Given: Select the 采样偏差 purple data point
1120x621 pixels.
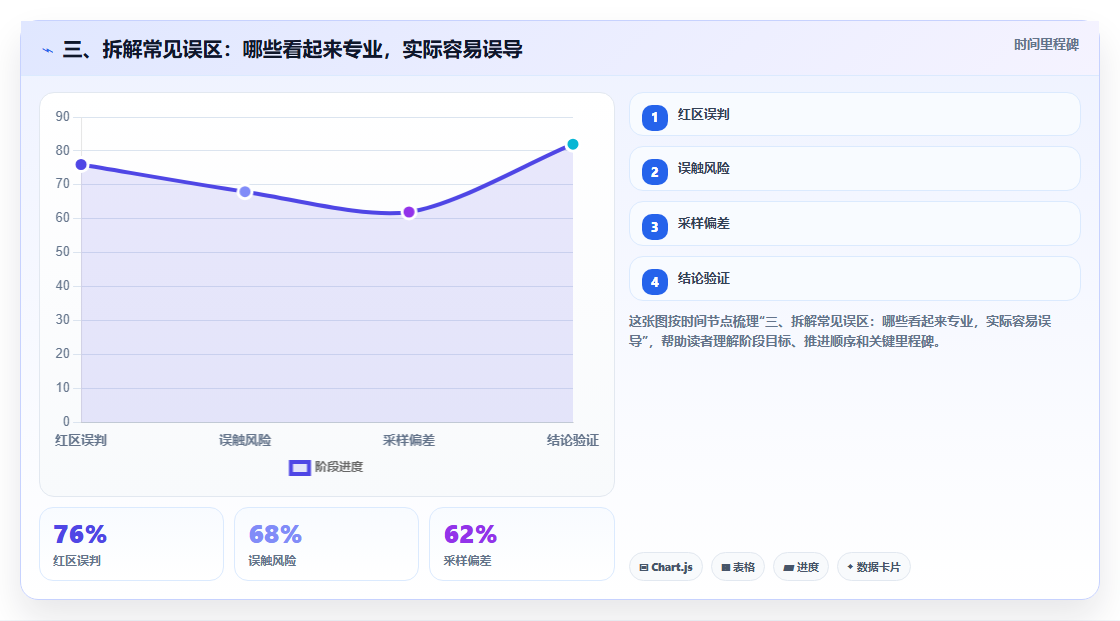Looking at the screenshot, I should tap(409, 212).
